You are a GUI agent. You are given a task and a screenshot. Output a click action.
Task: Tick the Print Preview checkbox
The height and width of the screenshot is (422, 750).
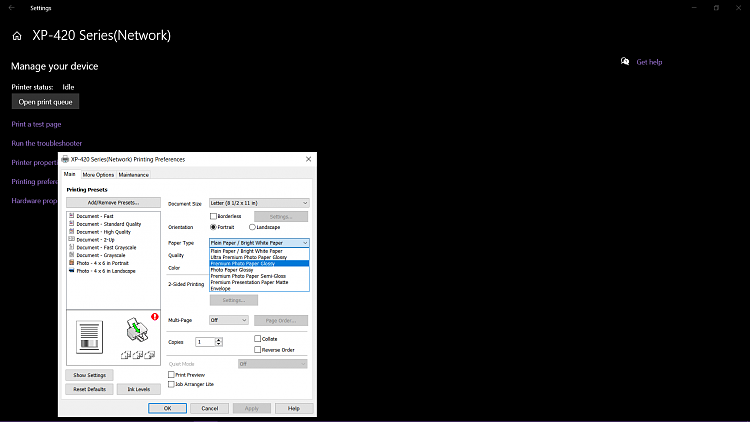(x=171, y=375)
